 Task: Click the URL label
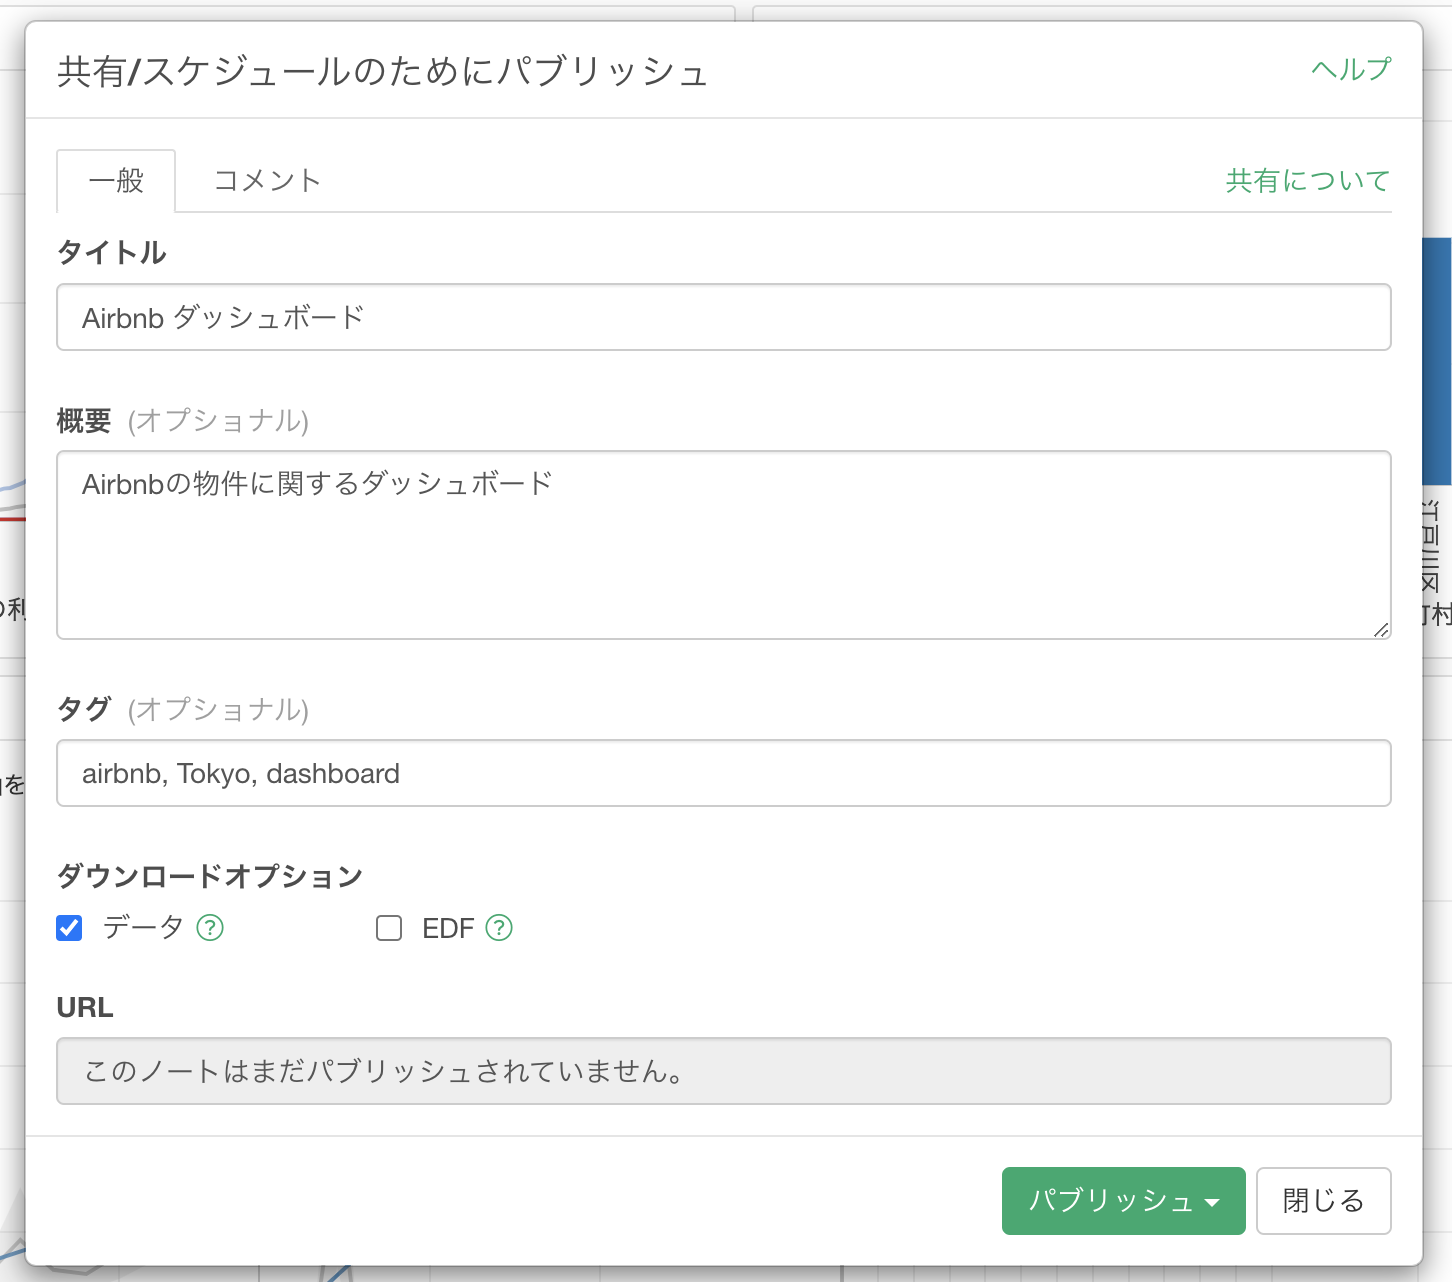click(x=85, y=1007)
